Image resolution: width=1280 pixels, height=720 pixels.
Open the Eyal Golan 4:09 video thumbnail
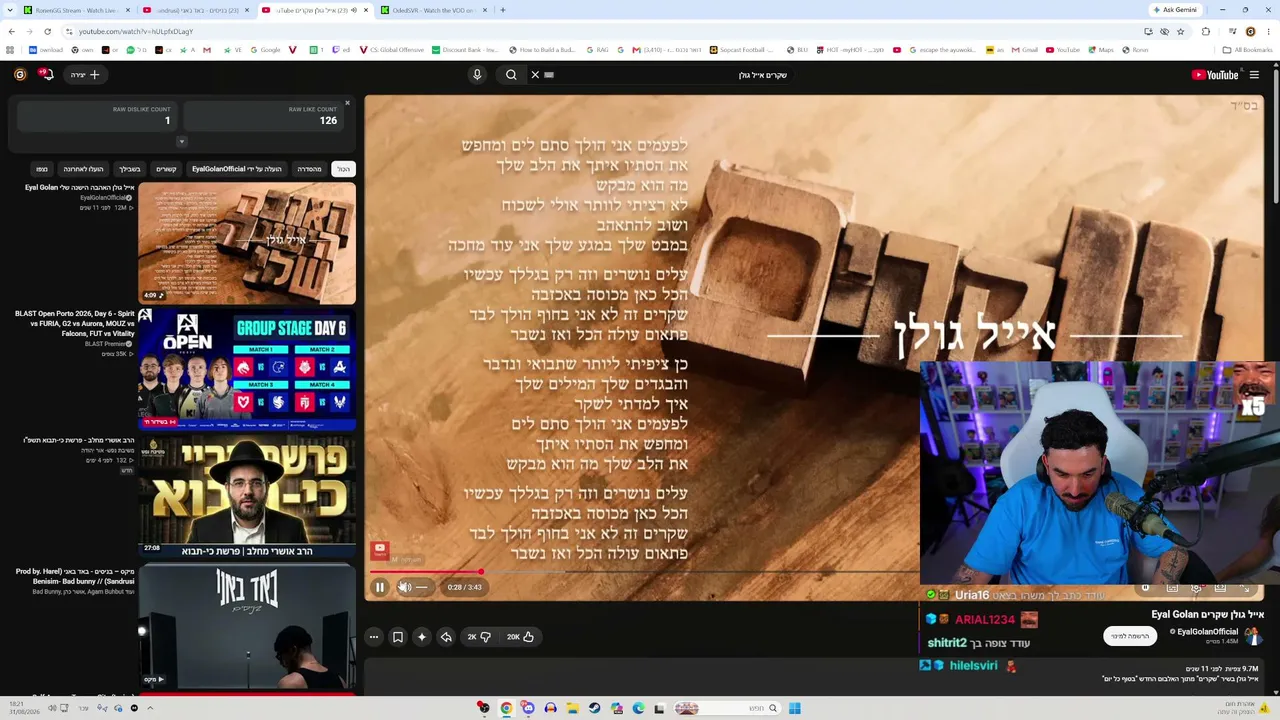(247, 243)
